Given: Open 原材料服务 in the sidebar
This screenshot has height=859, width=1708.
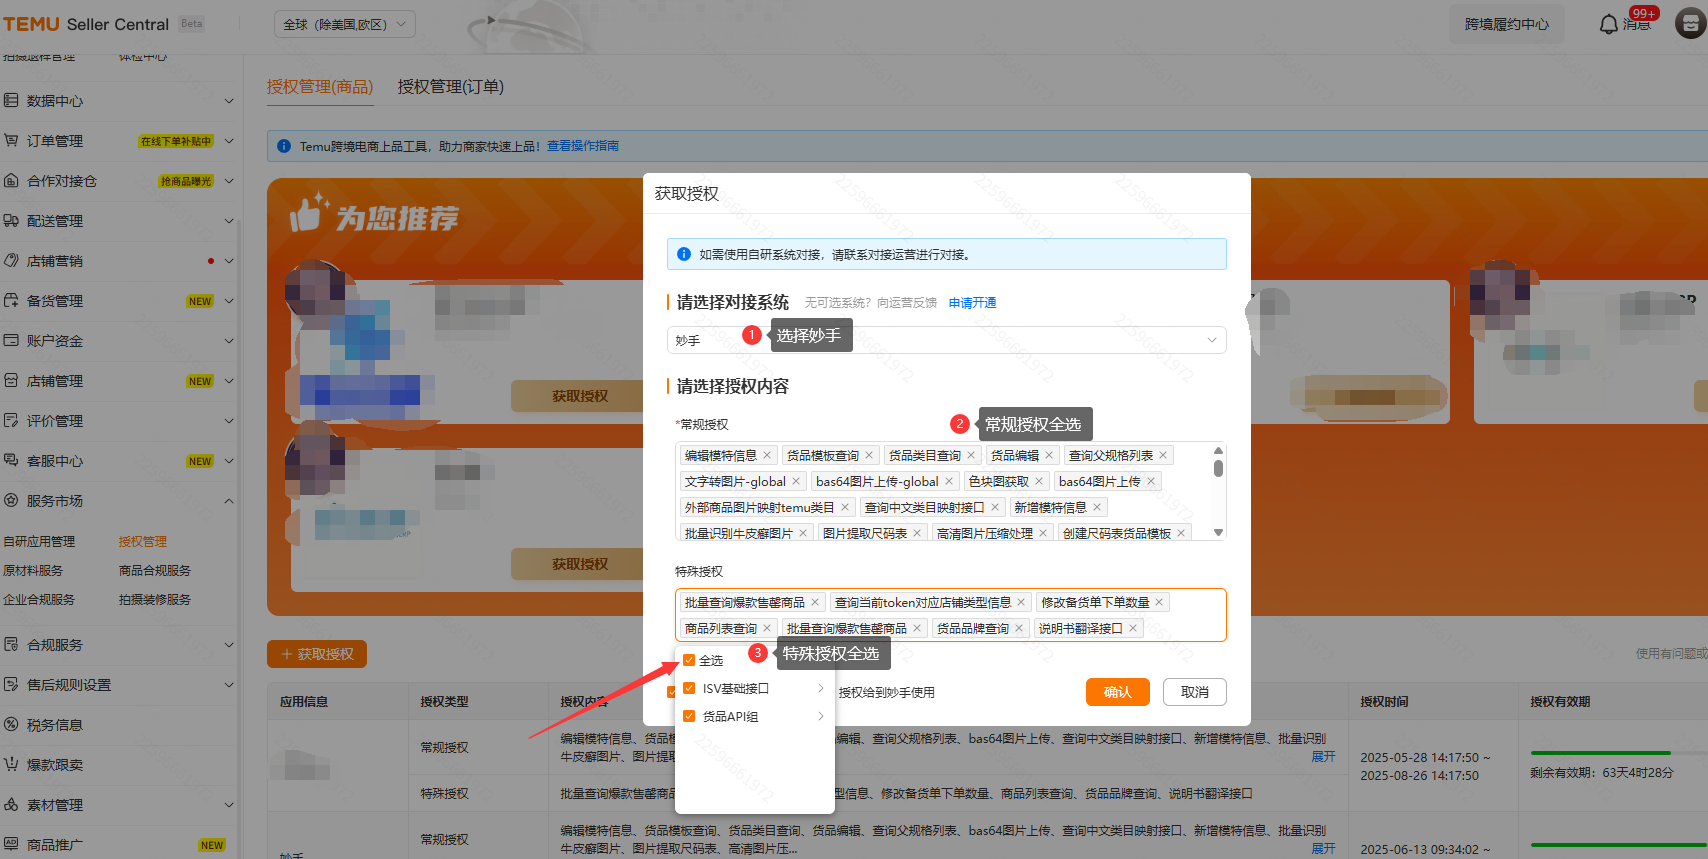Looking at the screenshot, I should (33, 570).
